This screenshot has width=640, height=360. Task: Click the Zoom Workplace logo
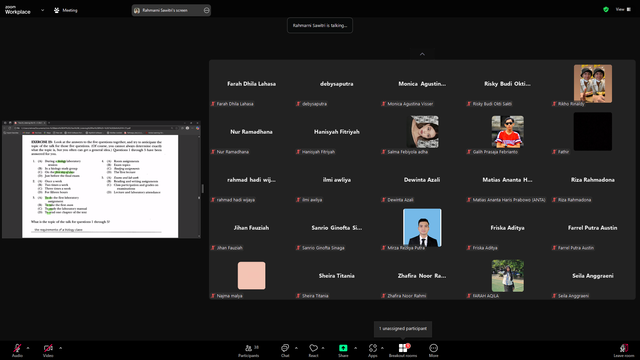tap(18, 10)
